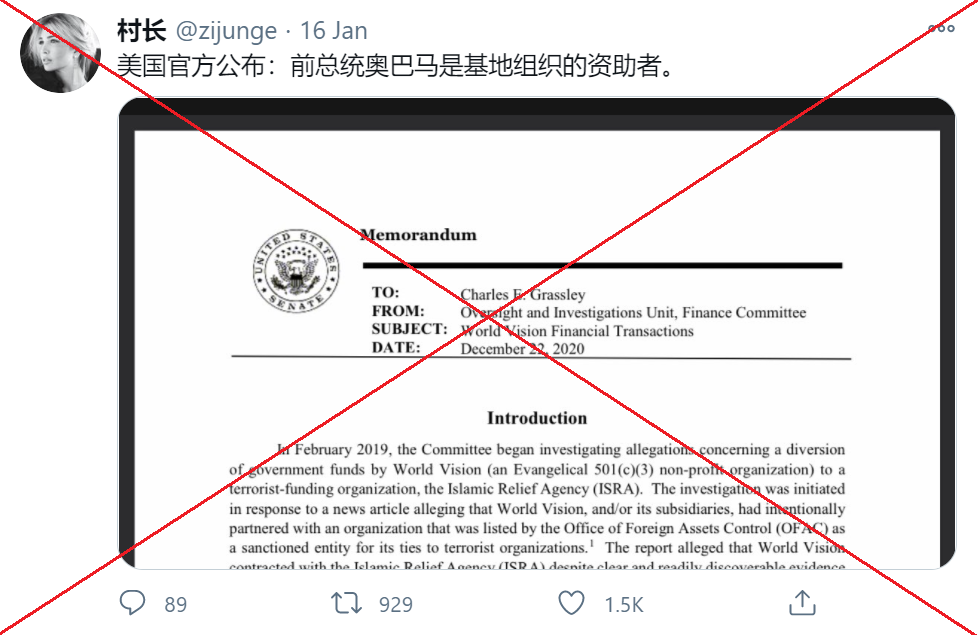Click the Memorandum heading in the image

pos(419,235)
